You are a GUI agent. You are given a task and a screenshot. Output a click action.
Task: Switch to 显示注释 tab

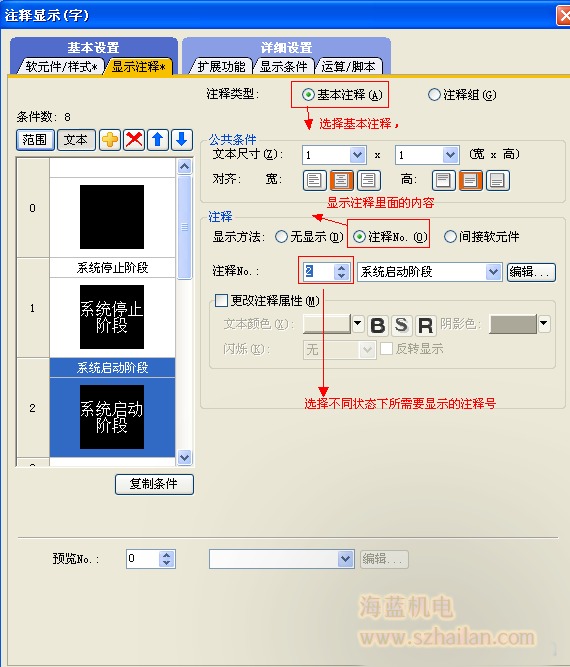coord(139,66)
